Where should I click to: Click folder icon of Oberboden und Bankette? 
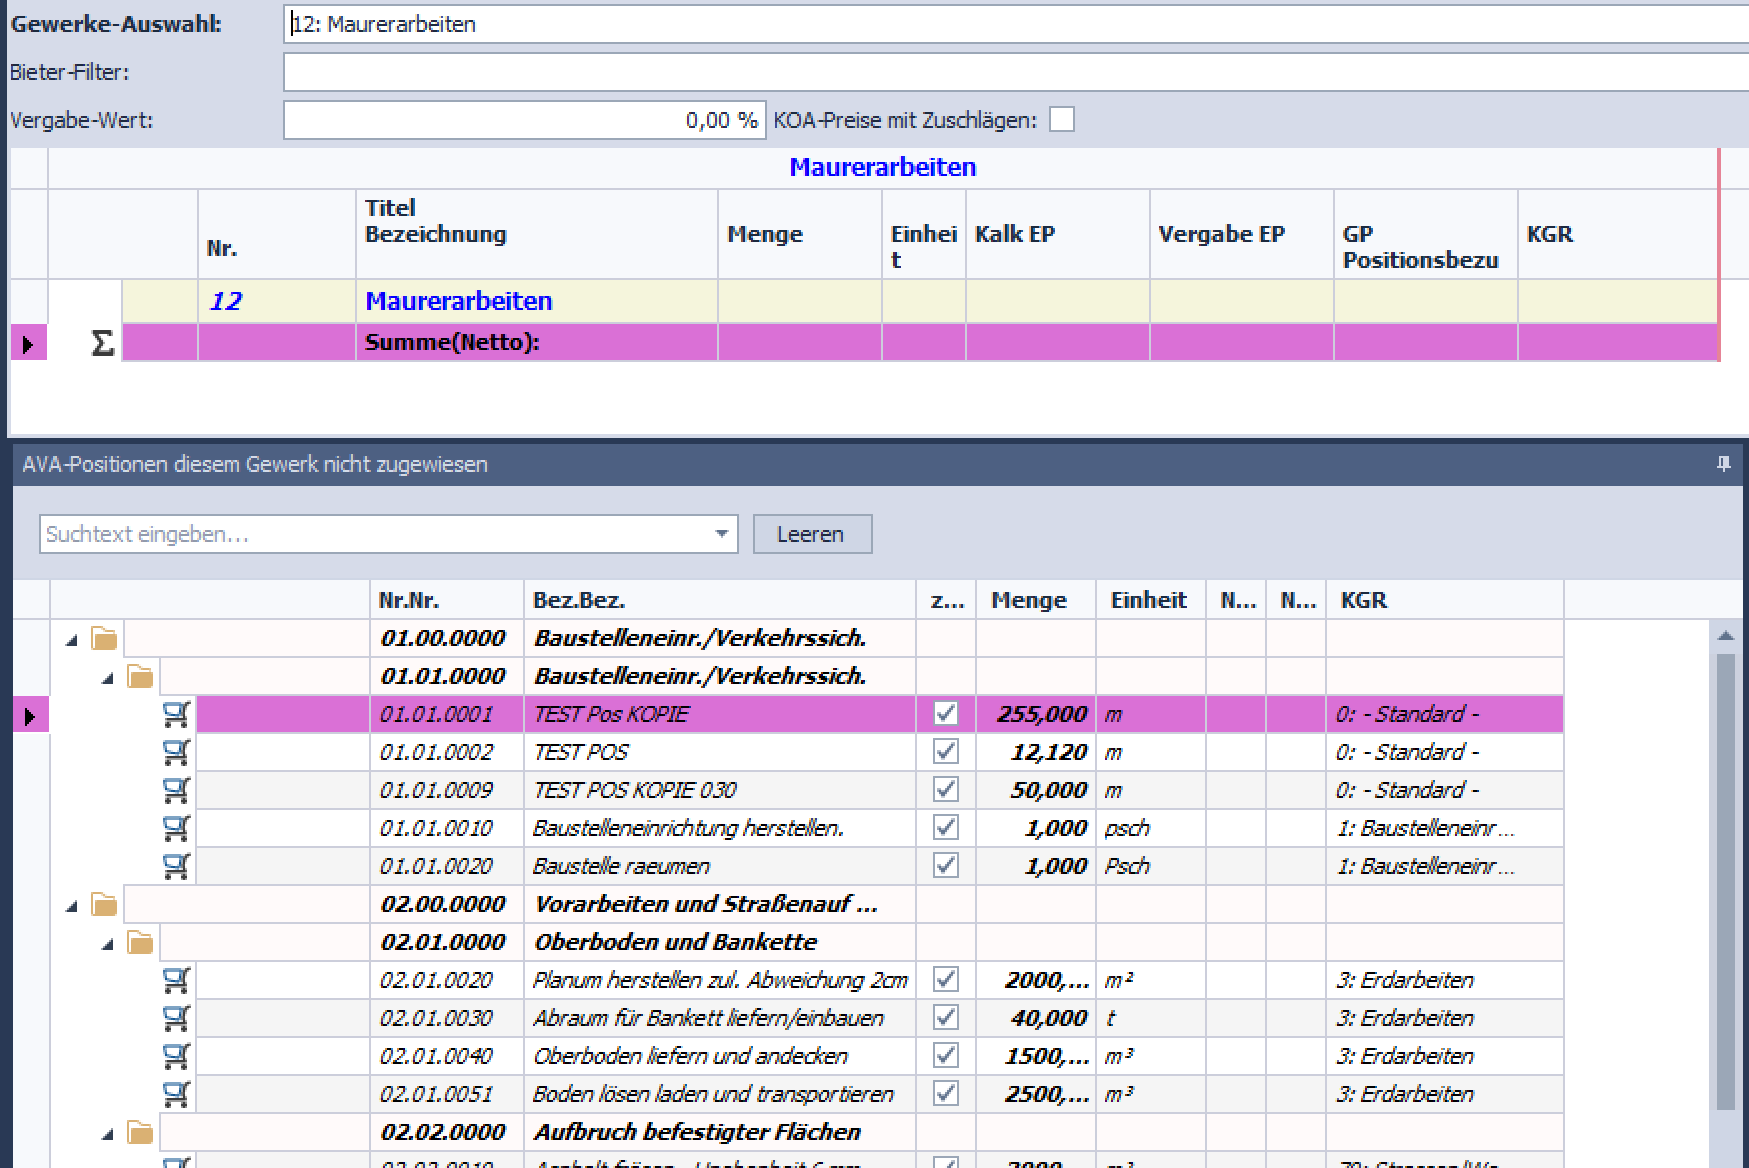pyautogui.click(x=140, y=943)
